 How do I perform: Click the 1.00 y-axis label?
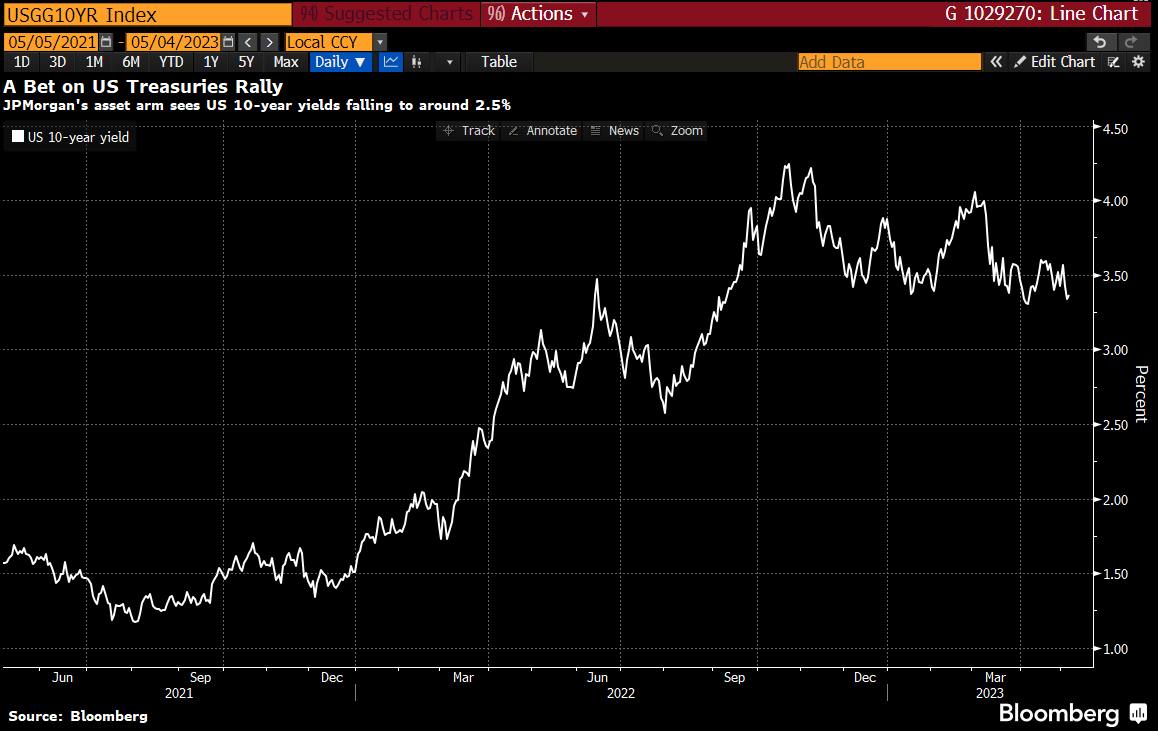click(x=1115, y=649)
